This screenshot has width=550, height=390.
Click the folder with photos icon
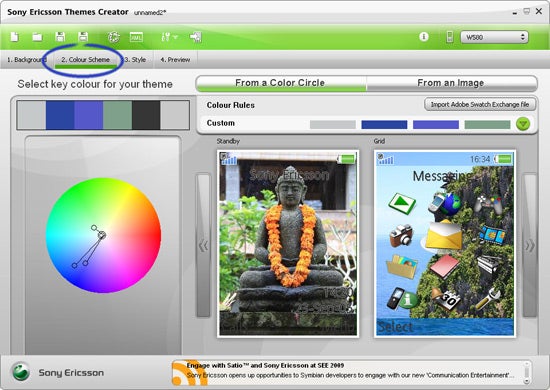tap(402, 267)
